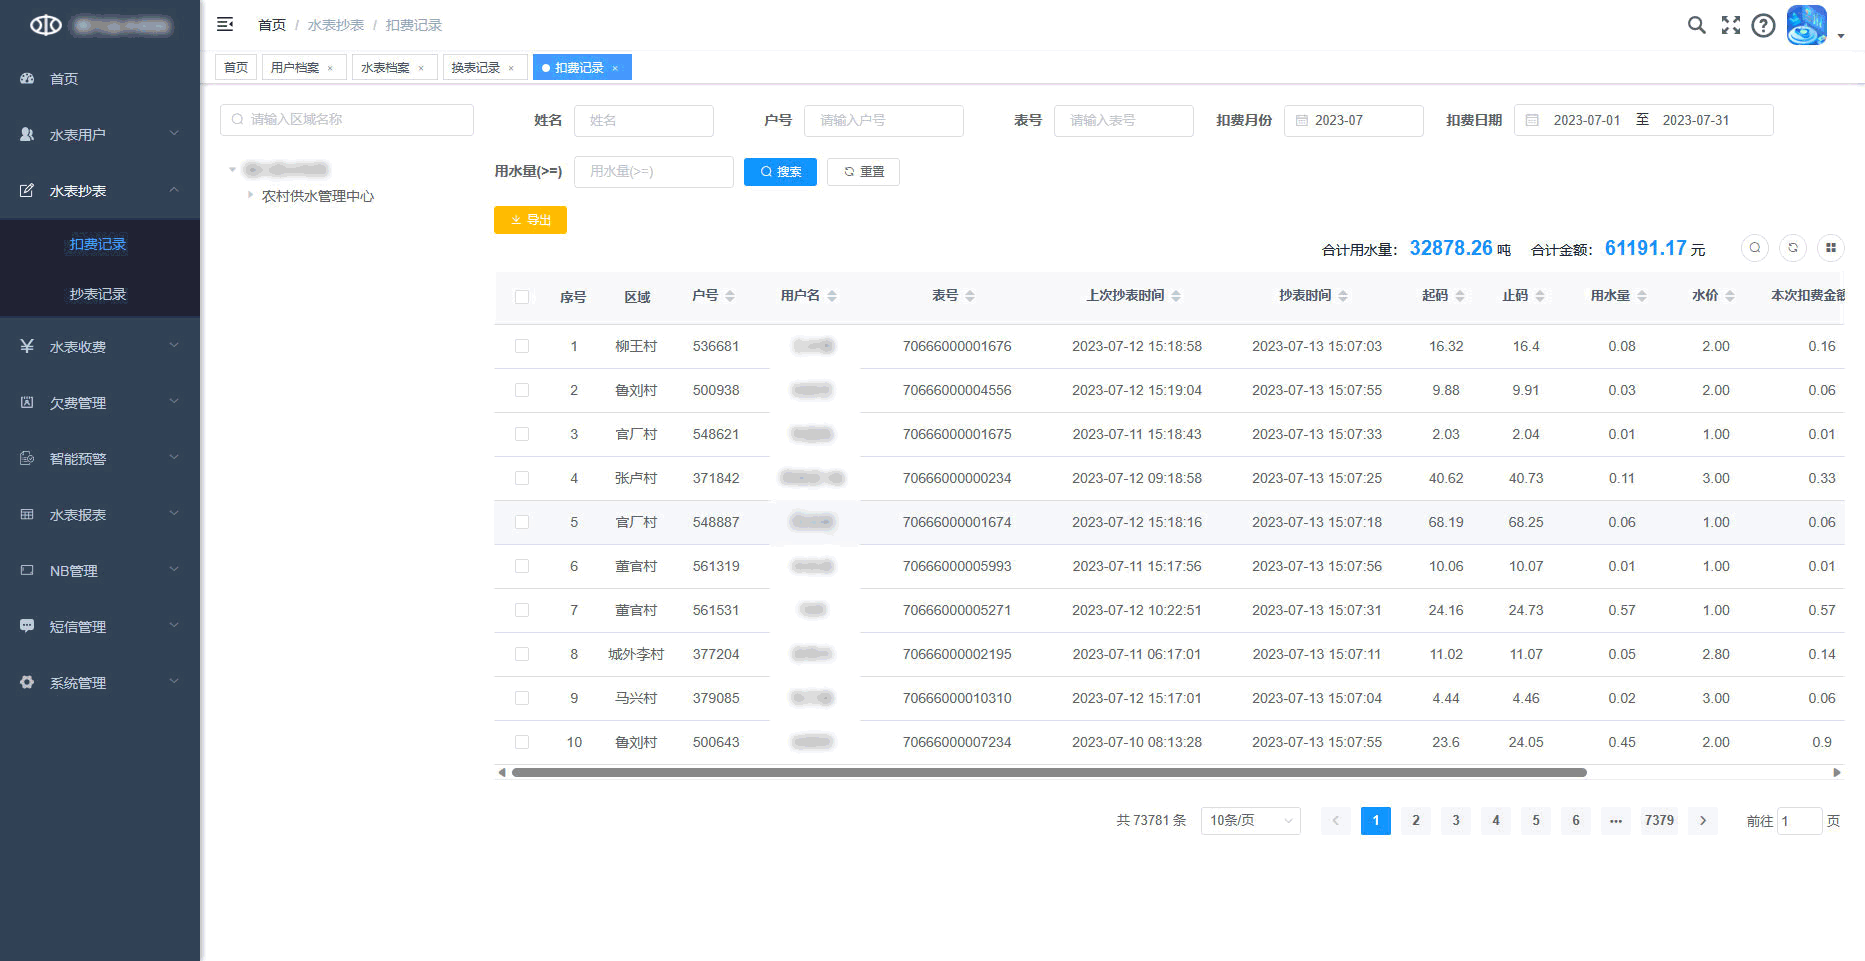Image resolution: width=1865 pixels, height=961 pixels.
Task: Open the help question mark icon
Action: (1763, 25)
